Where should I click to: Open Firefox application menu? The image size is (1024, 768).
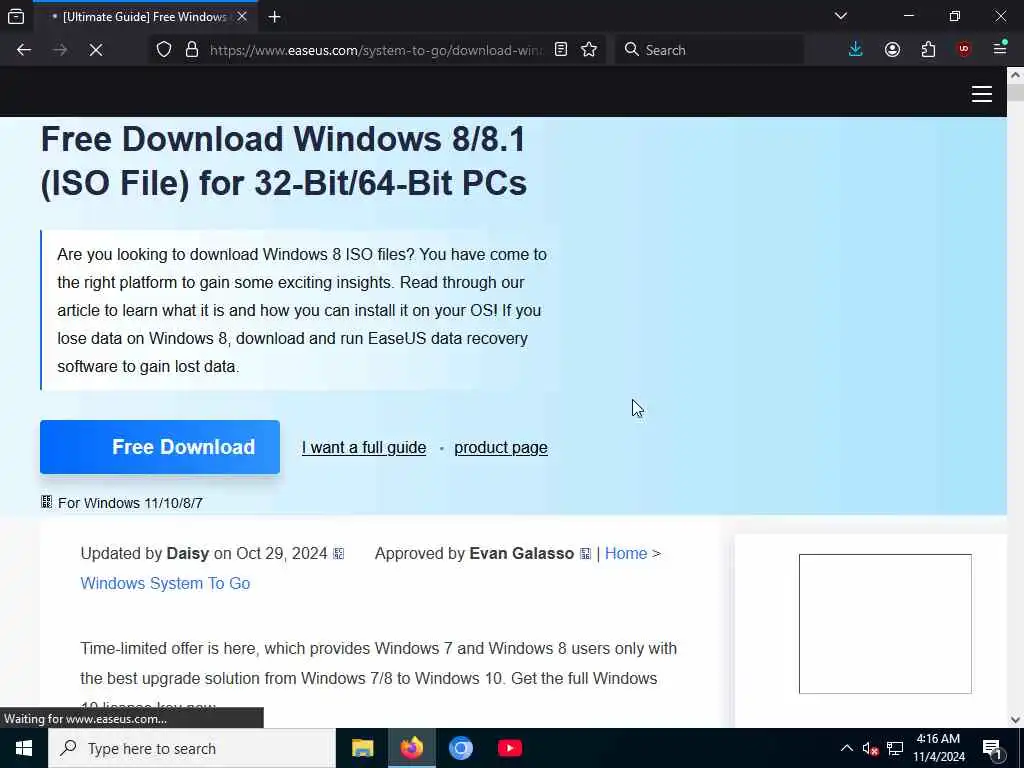(x=1000, y=48)
